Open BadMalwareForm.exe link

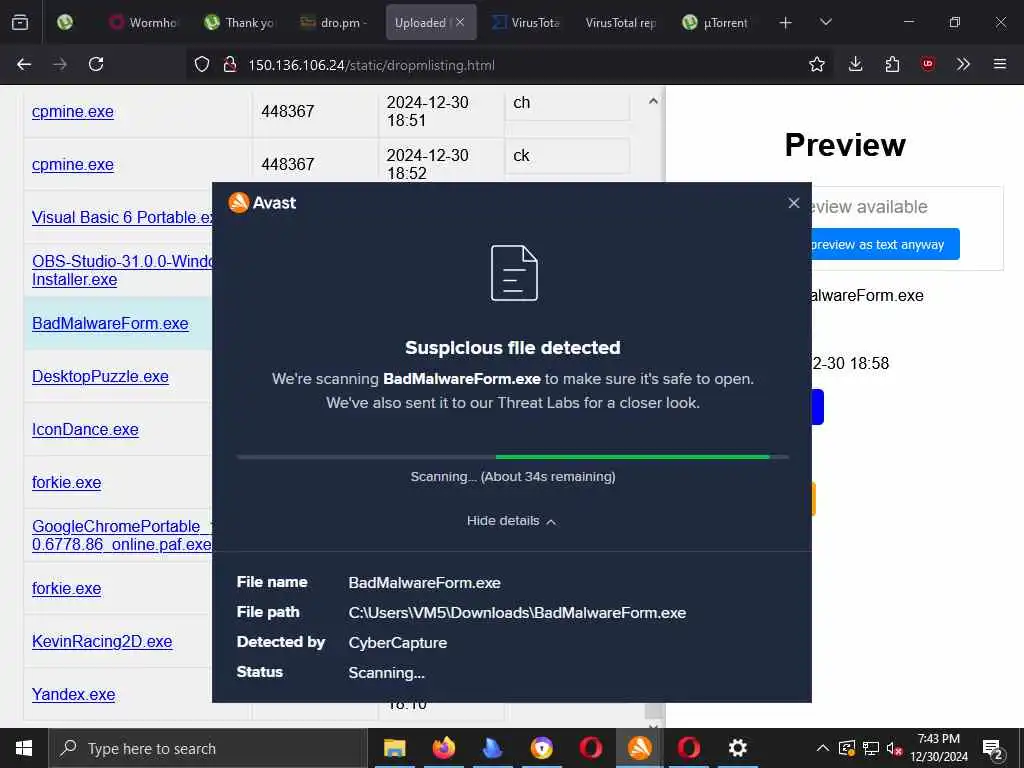pyautogui.click(x=110, y=323)
